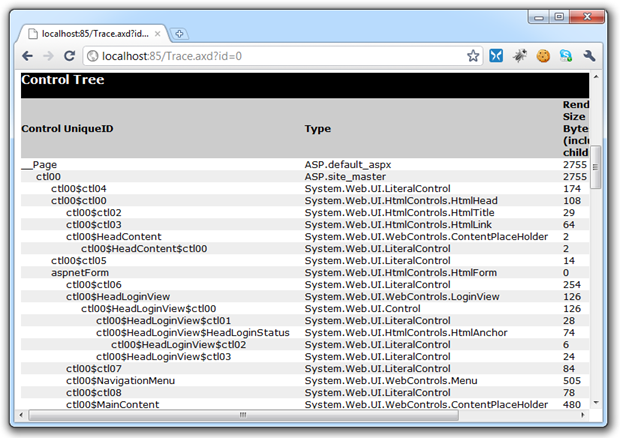Viewport: 620px width, 438px height.
Task: Minimize the browser window
Action: pyautogui.click(x=539, y=17)
